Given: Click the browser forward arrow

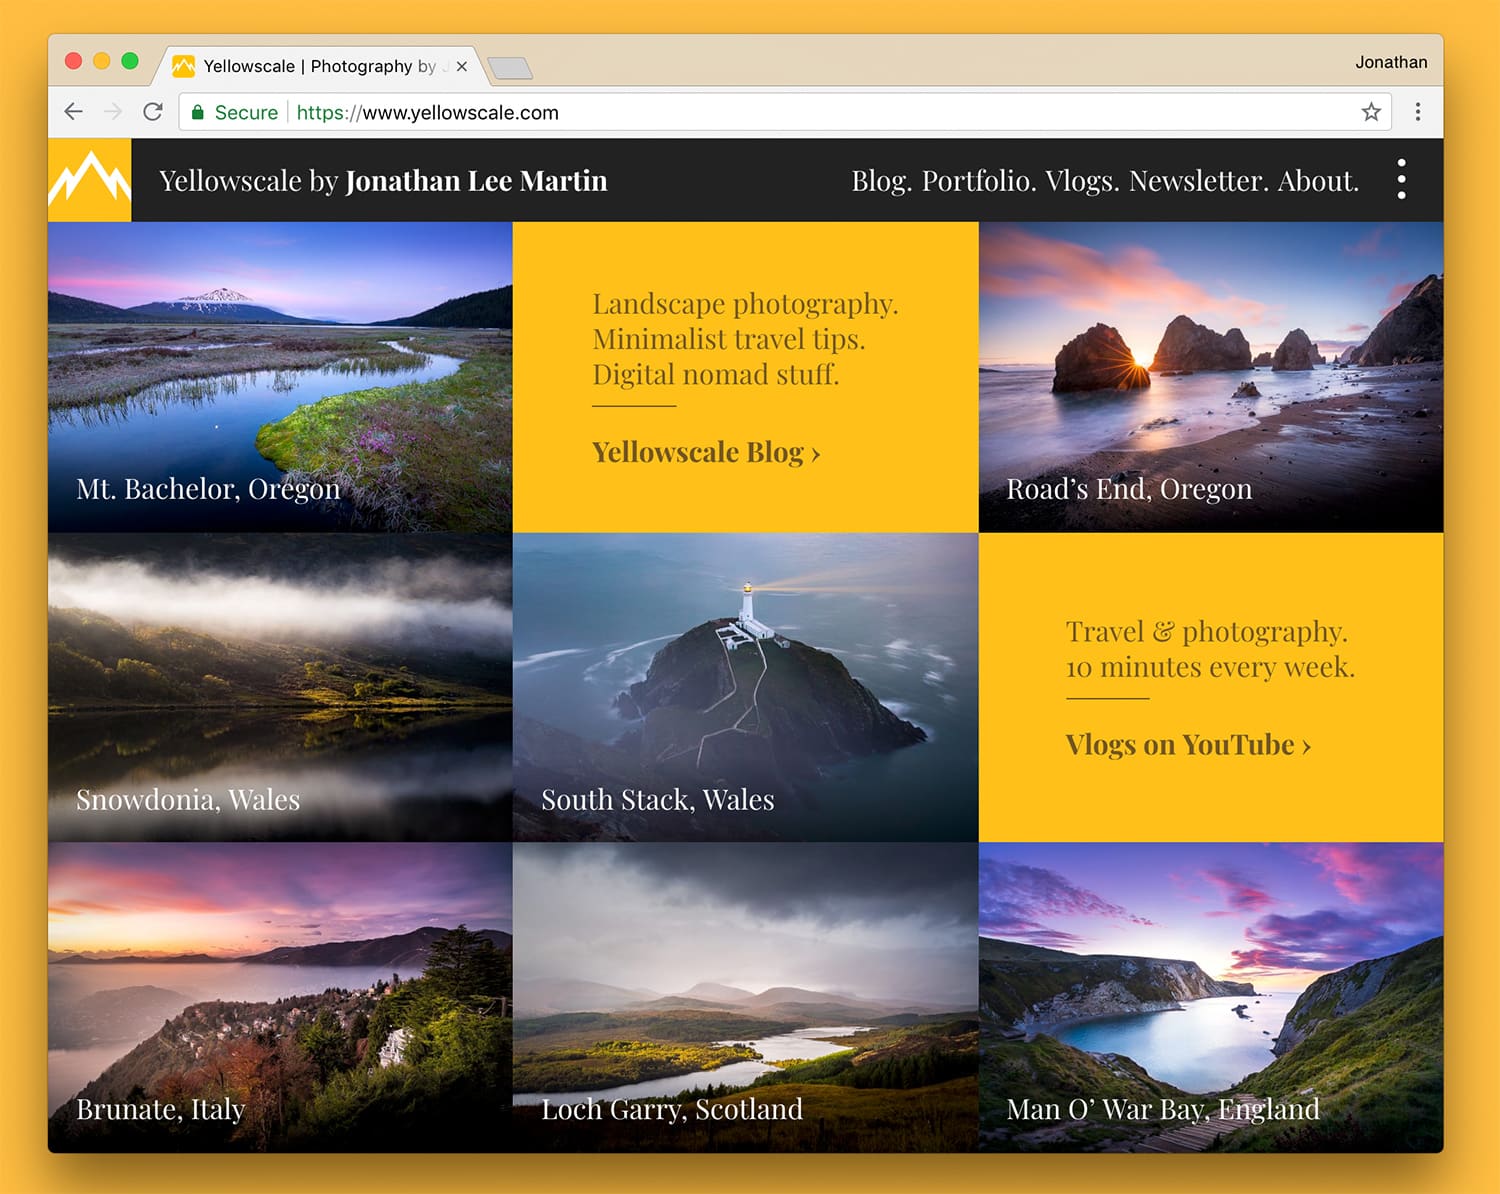Looking at the screenshot, I should pyautogui.click(x=113, y=112).
